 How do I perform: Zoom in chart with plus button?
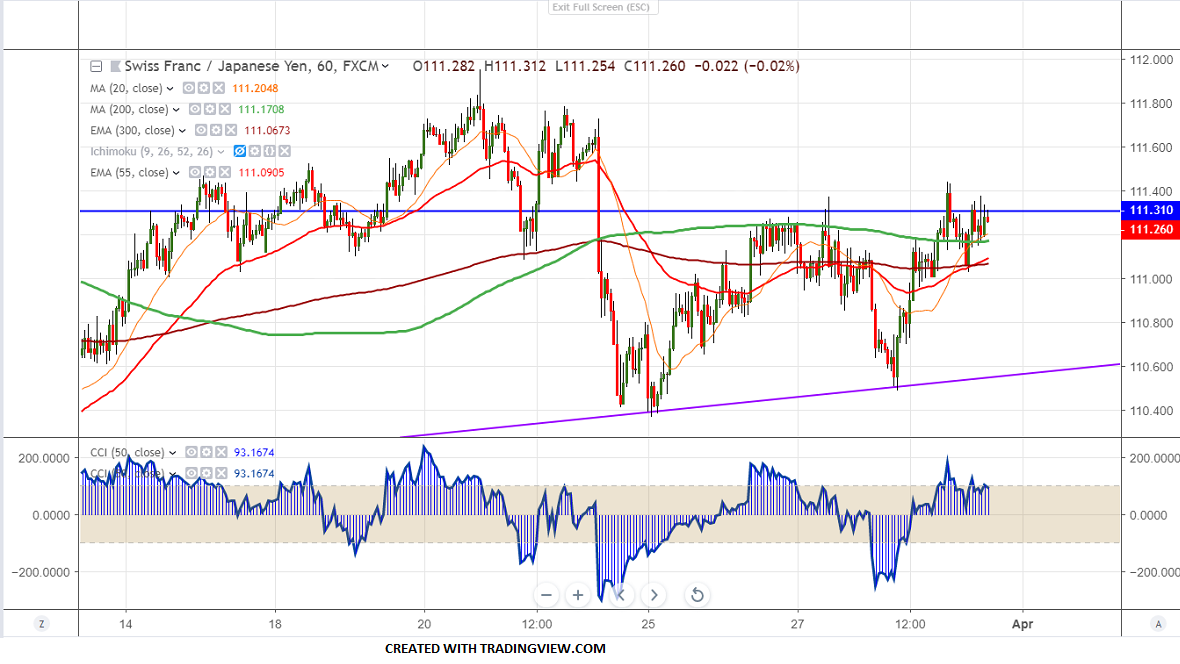point(578,595)
